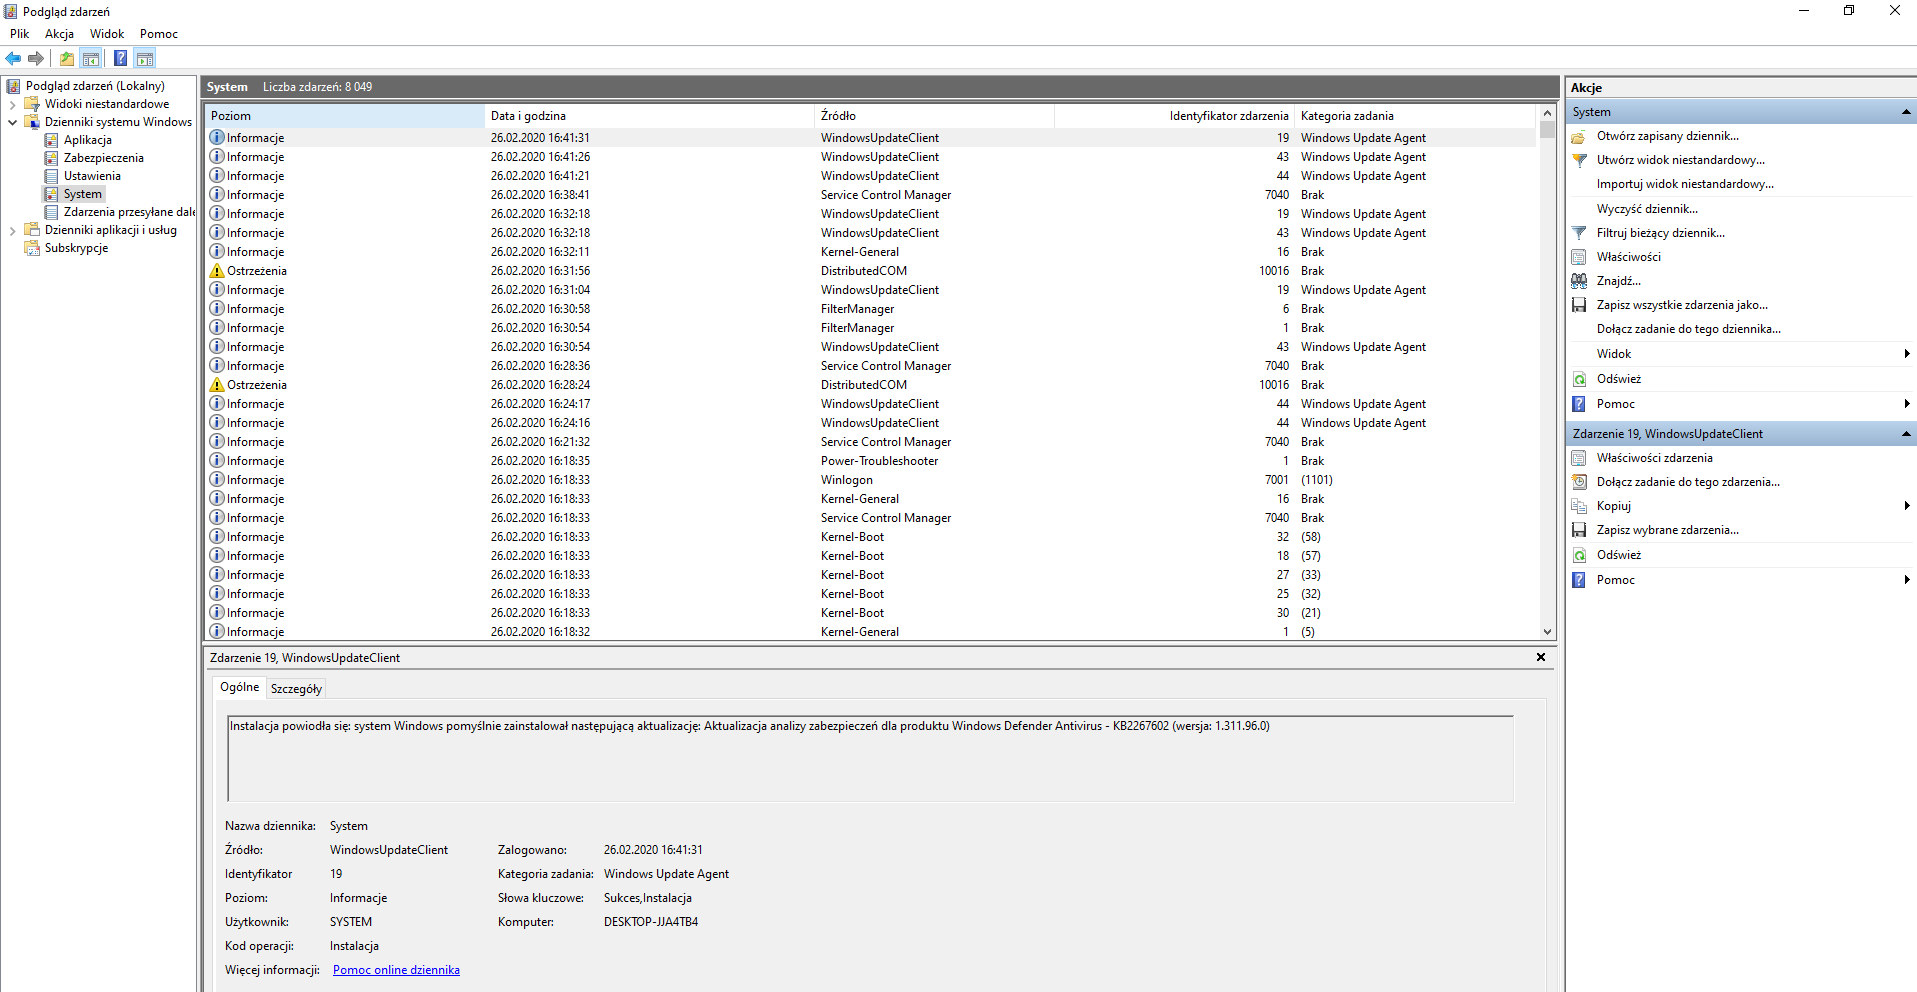Screen dimensions: 1917x992
Task: Close the event preview pane with X
Action: (x=1541, y=657)
